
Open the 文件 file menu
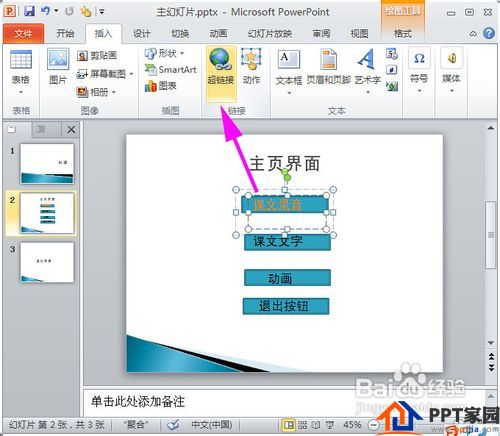point(23,34)
